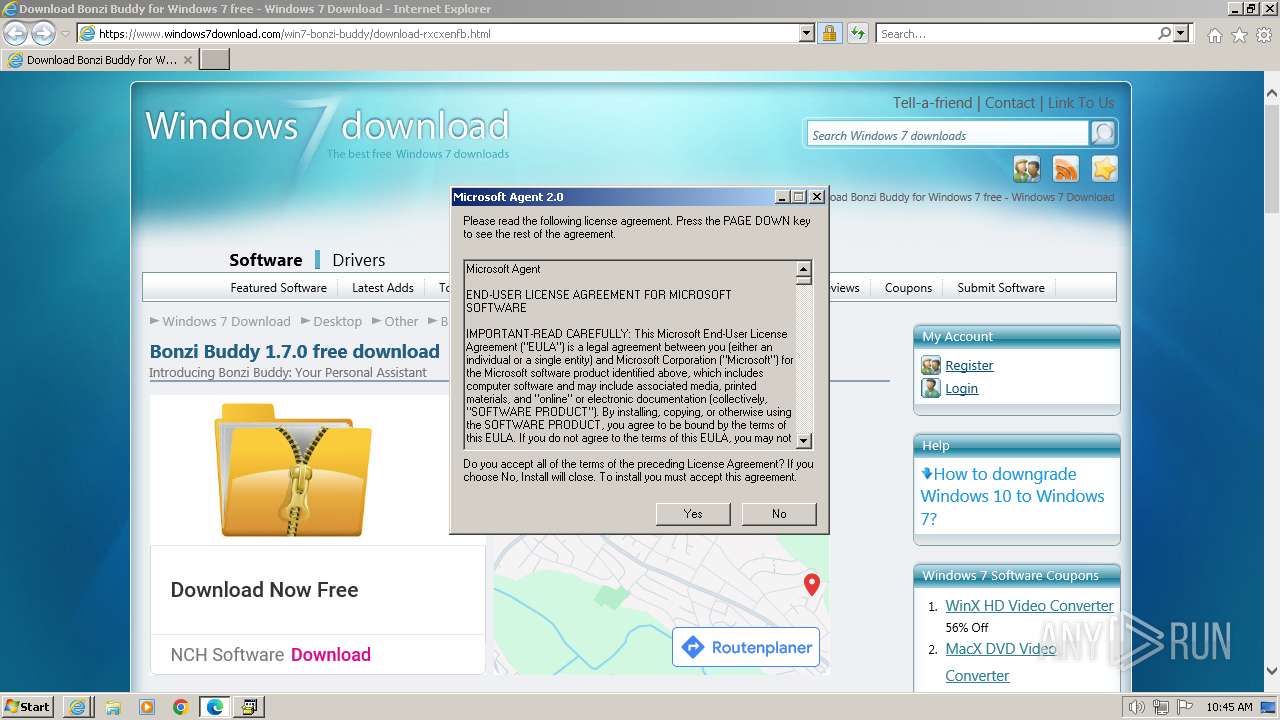The width and height of the screenshot is (1280, 720).
Task: Click the Login link
Action: (961, 389)
